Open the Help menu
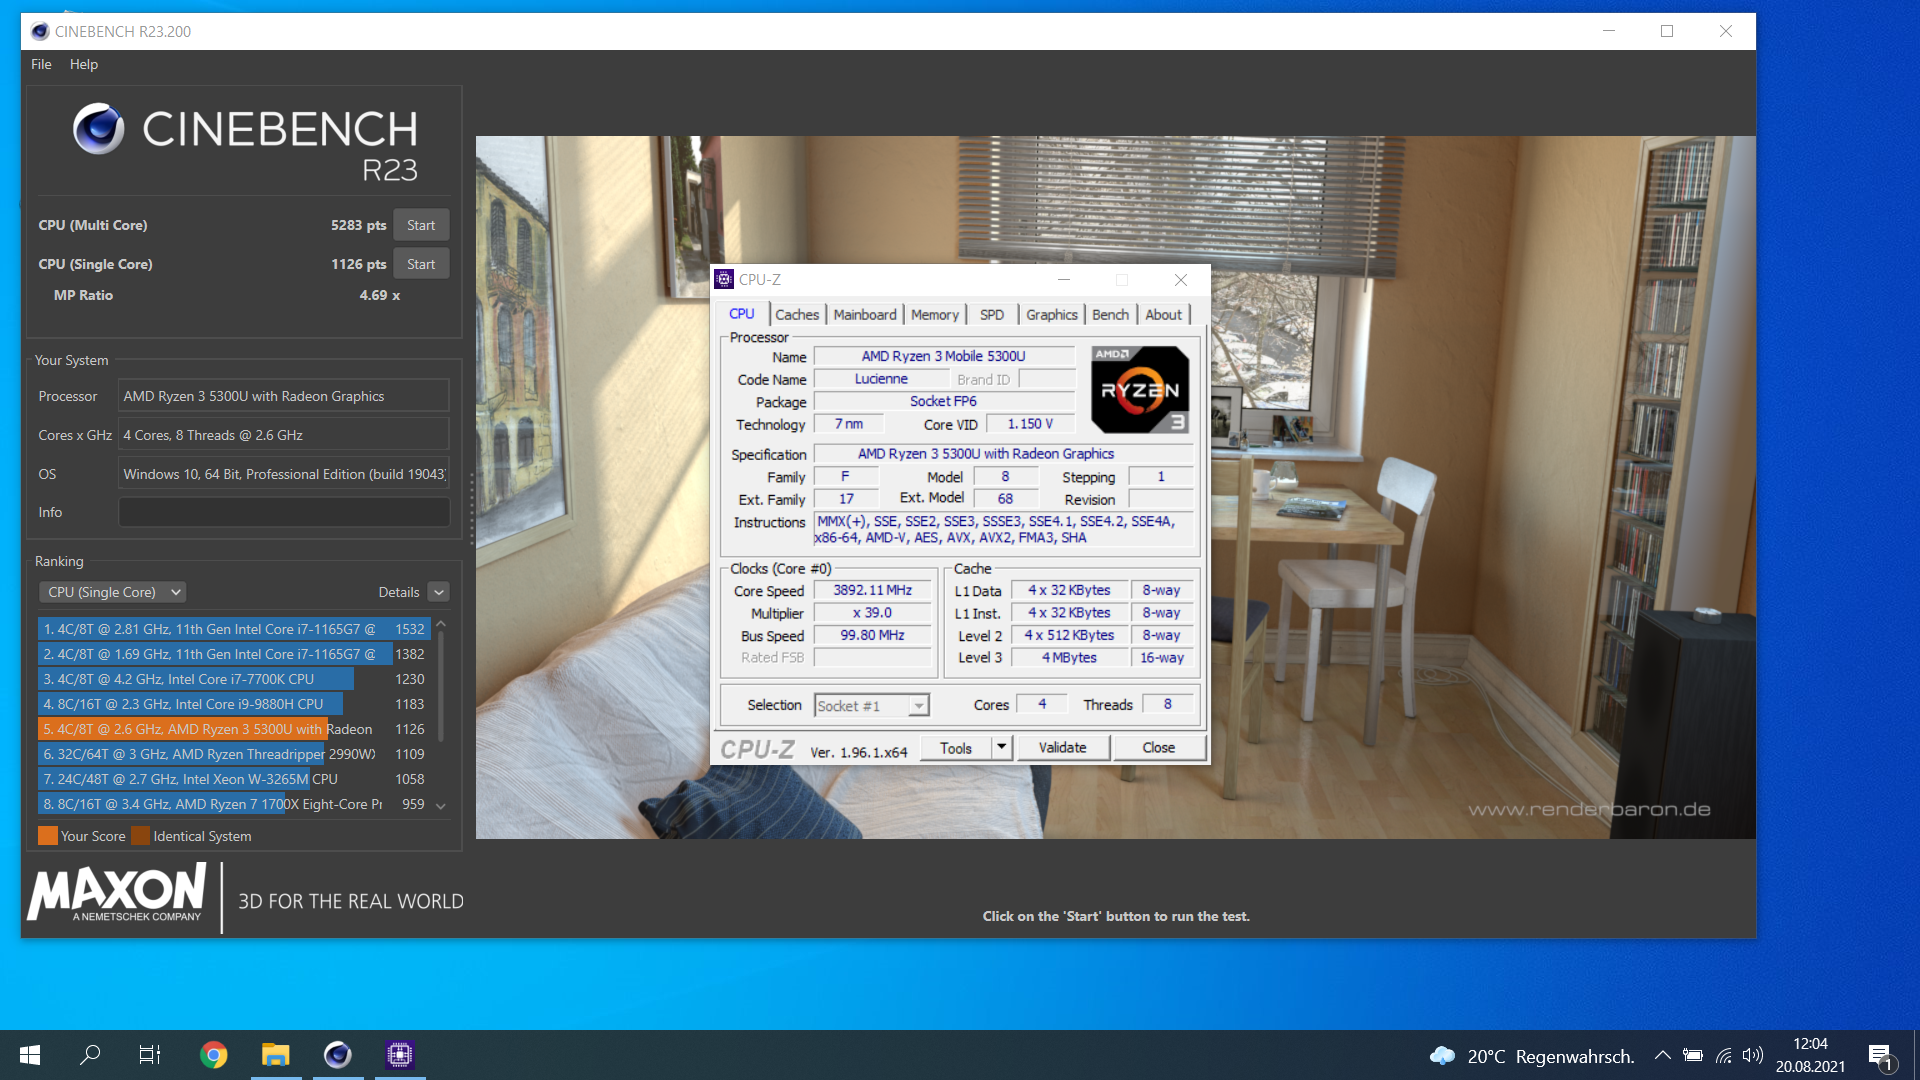Viewport: 1920px width, 1080px height. pyautogui.click(x=84, y=64)
